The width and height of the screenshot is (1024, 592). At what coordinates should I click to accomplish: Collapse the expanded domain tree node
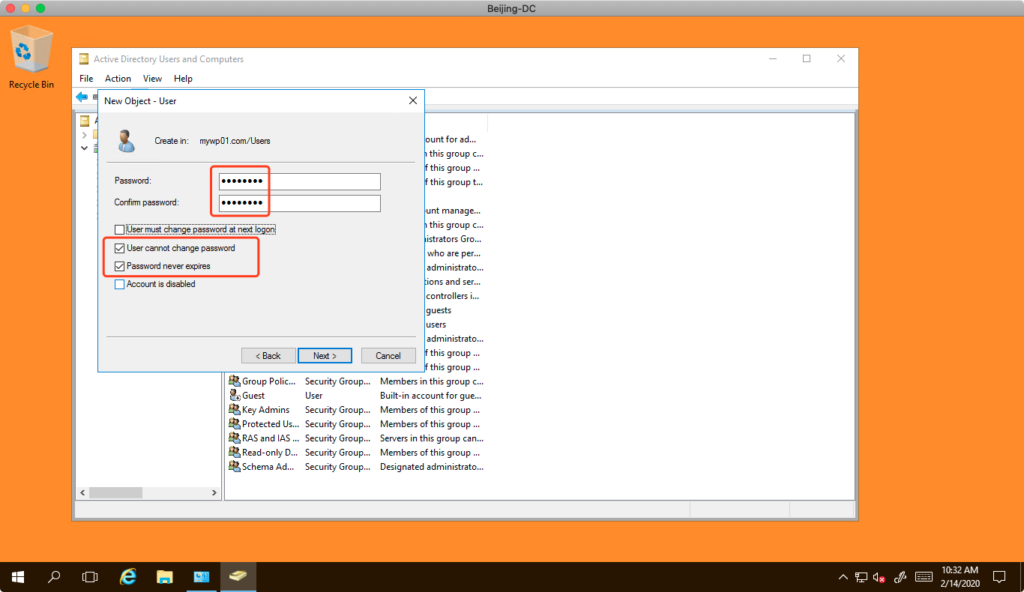pyautogui.click(x=84, y=148)
